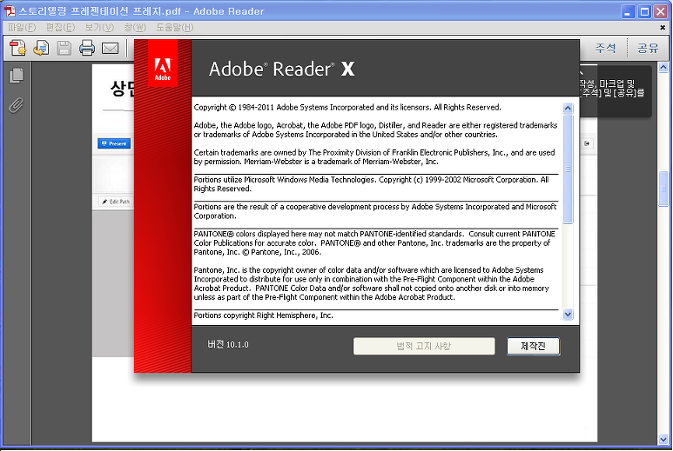Open the 보기(V) menu
The height and width of the screenshot is (451, 673).
click(99, 27)
